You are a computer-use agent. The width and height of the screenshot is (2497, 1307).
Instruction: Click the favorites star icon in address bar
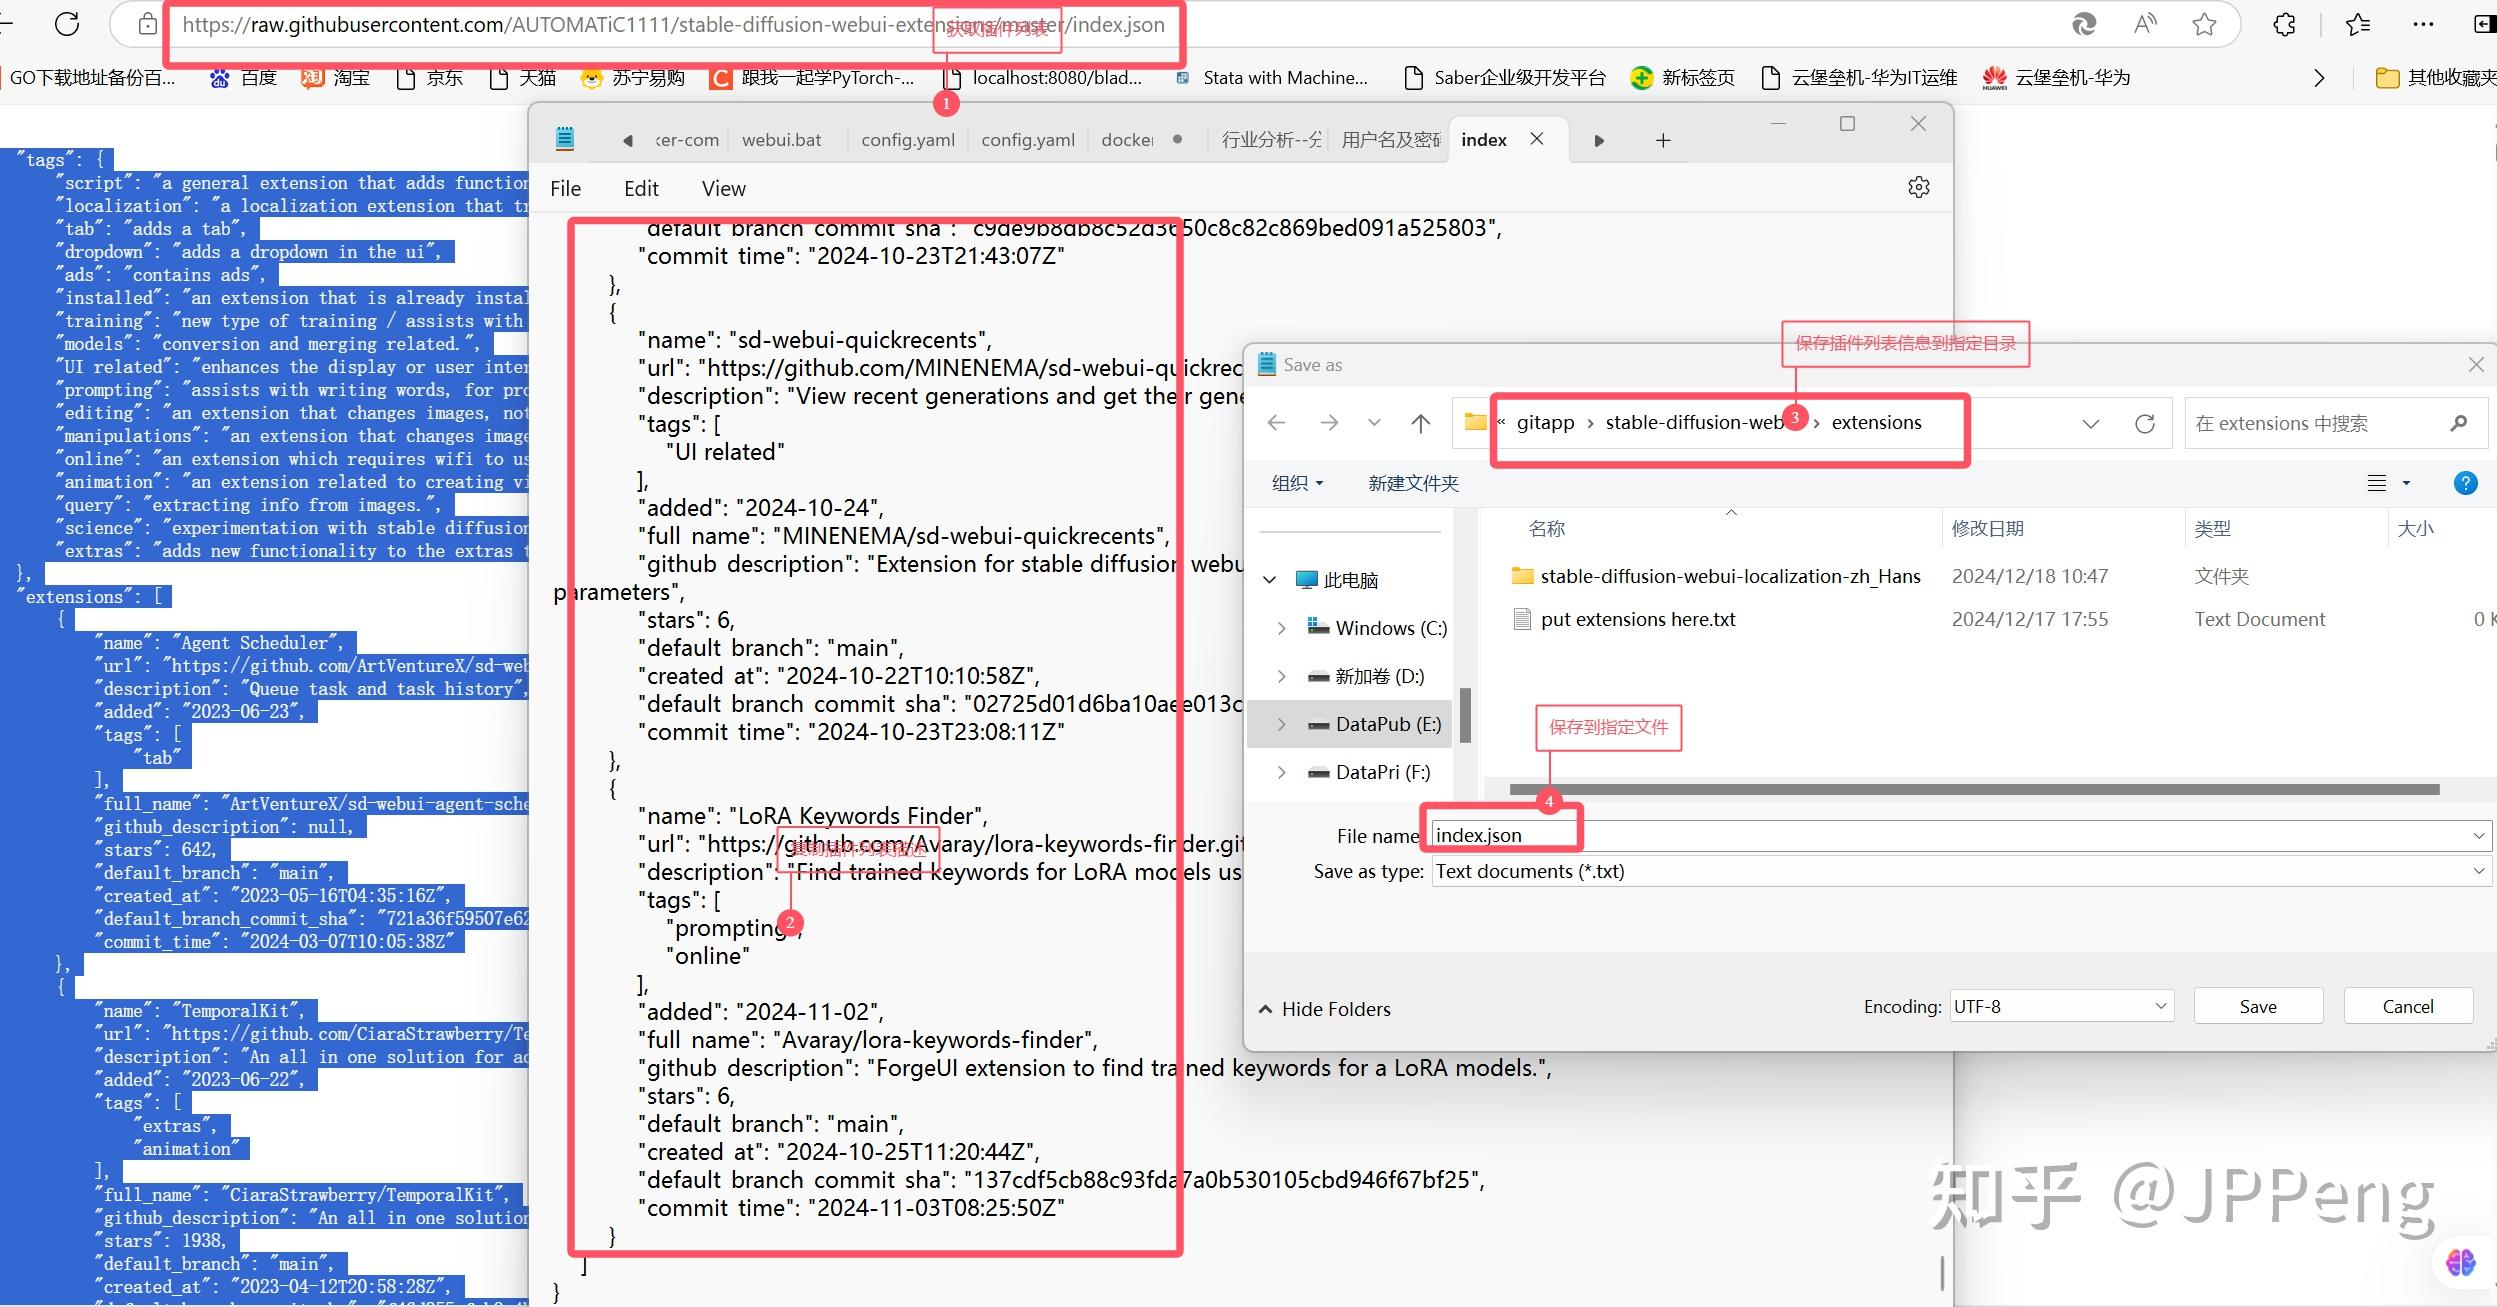pos(2204,25)
